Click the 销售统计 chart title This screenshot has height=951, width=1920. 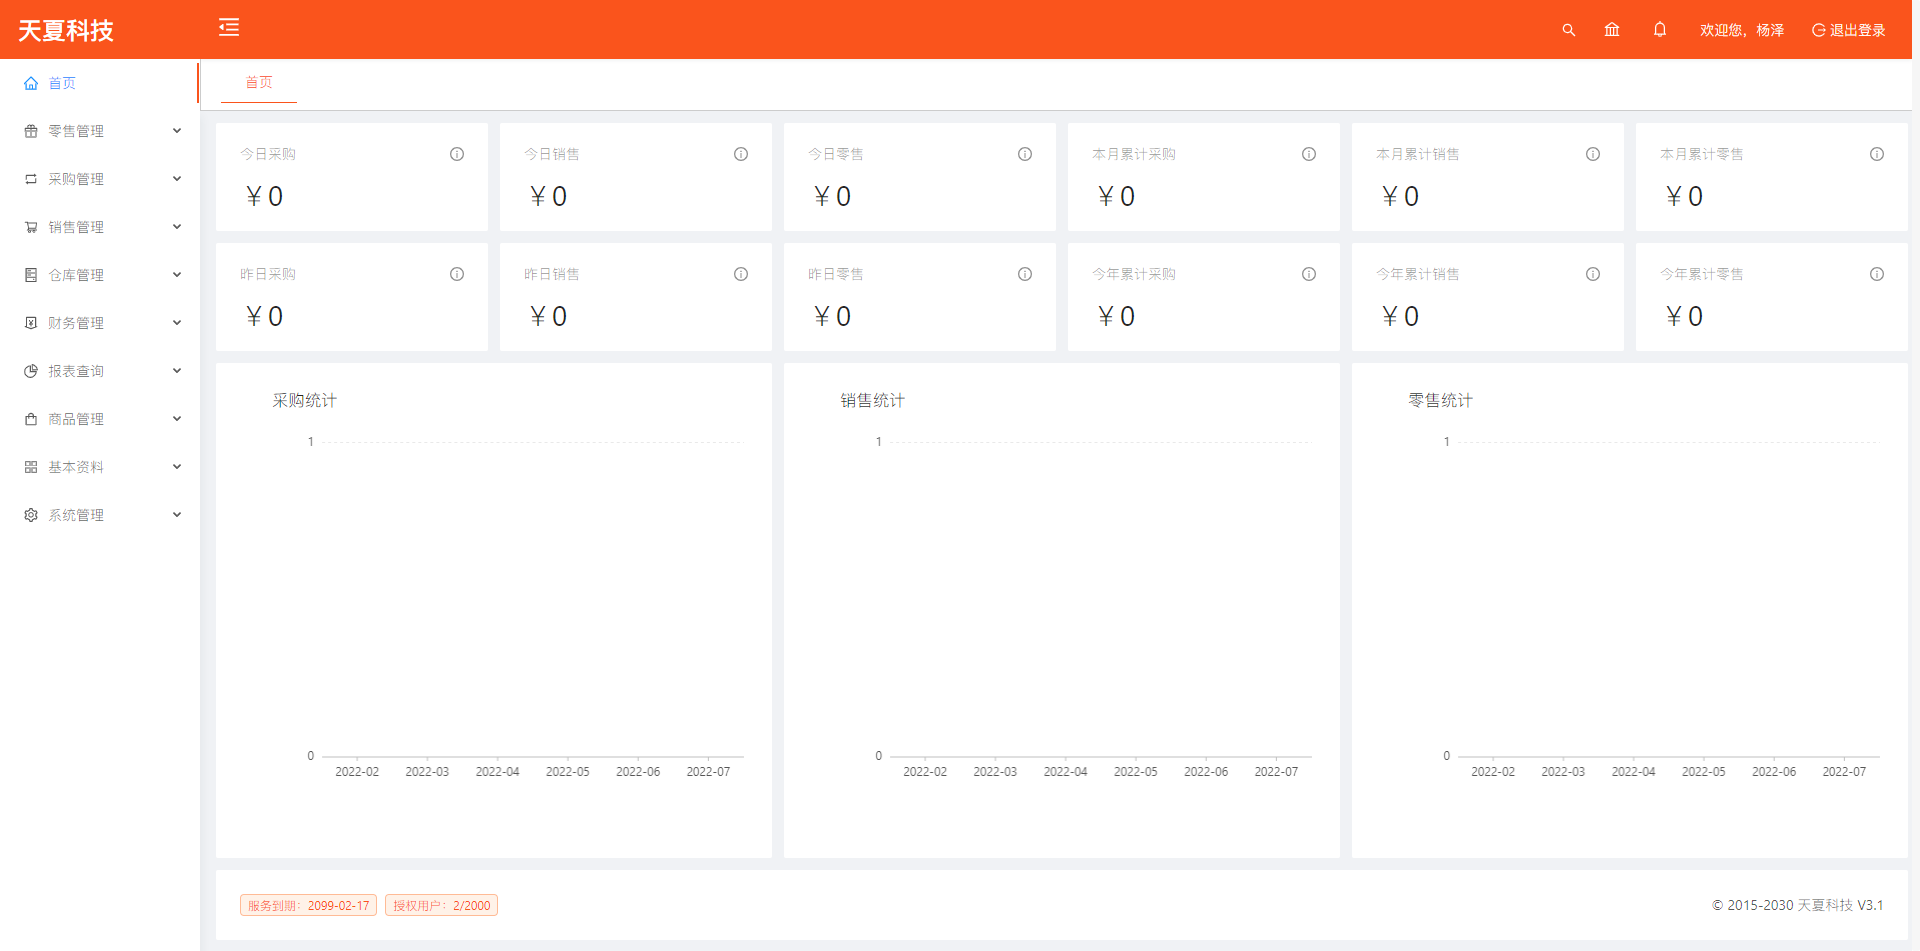pos(873,400)
